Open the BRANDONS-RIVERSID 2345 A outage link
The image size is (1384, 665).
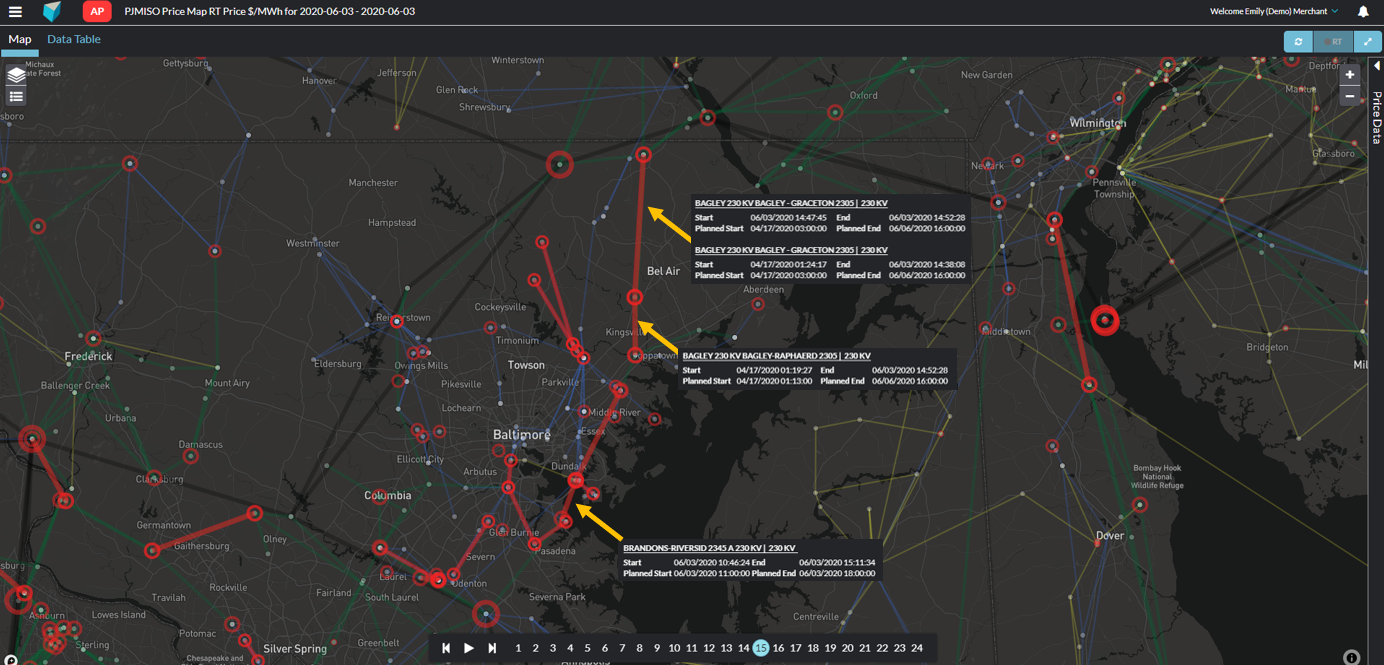pos(709,548)
